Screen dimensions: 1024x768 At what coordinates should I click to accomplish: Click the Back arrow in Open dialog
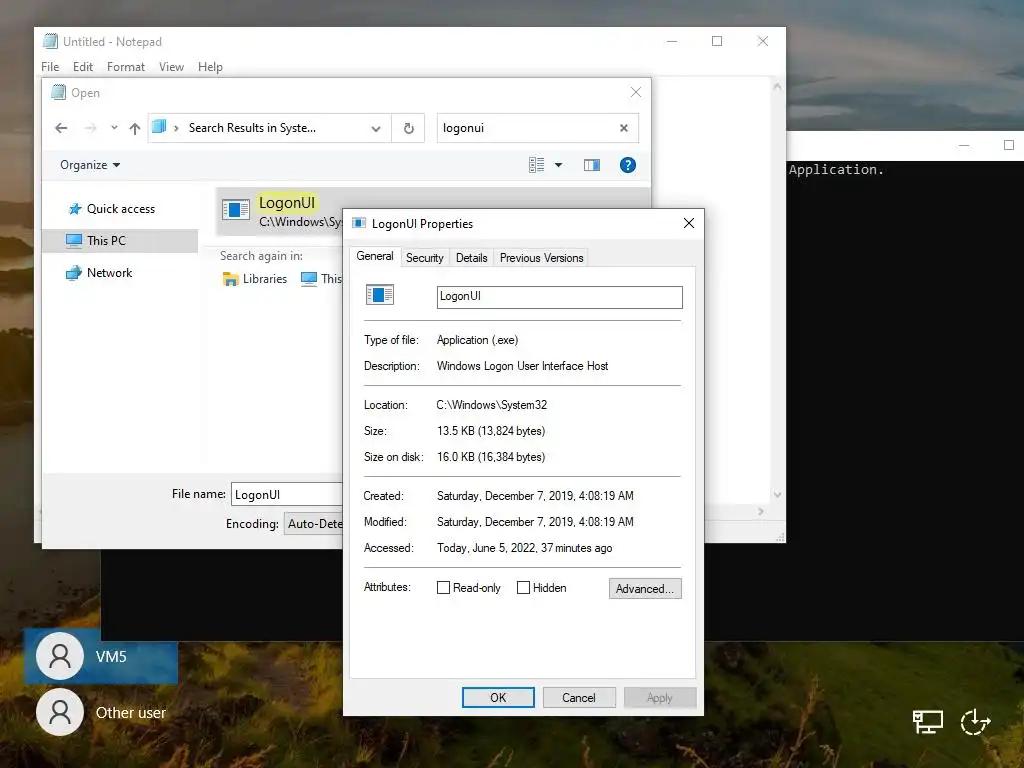pyautogui.click(x=61, y=128)
